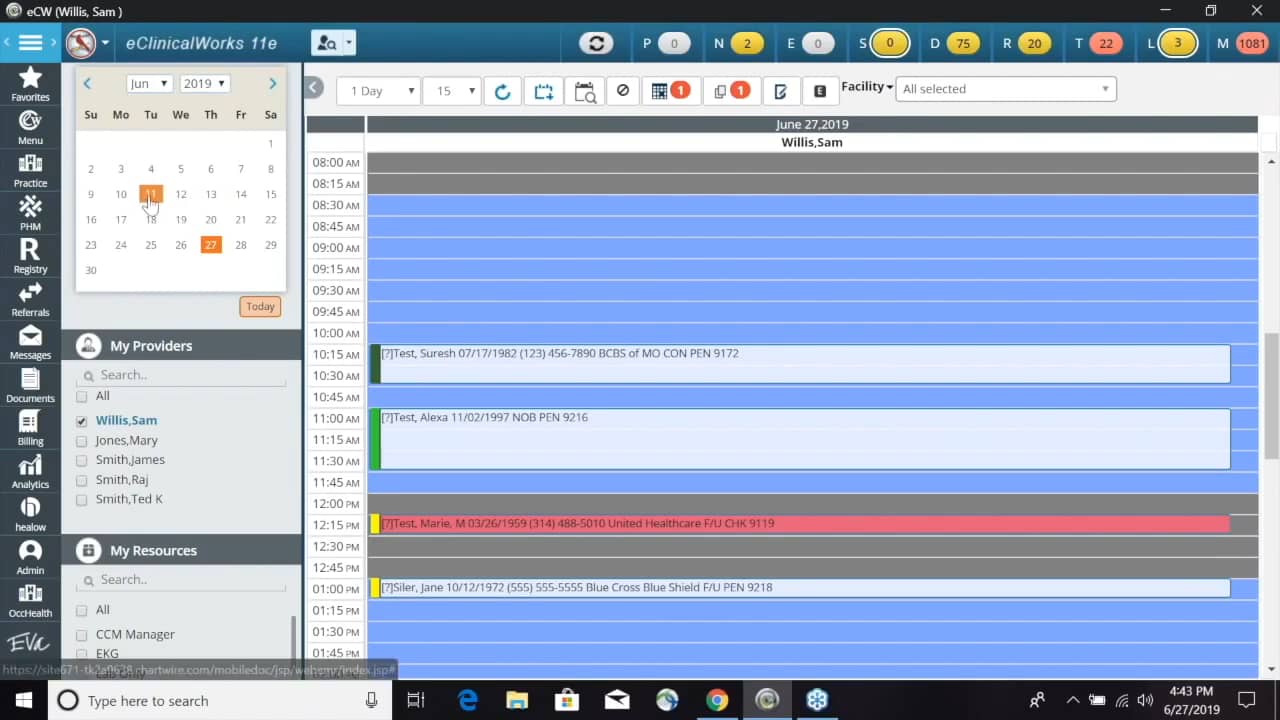Click the Today button
This screenshot has width=1280, height=720.
pos(260,307)
